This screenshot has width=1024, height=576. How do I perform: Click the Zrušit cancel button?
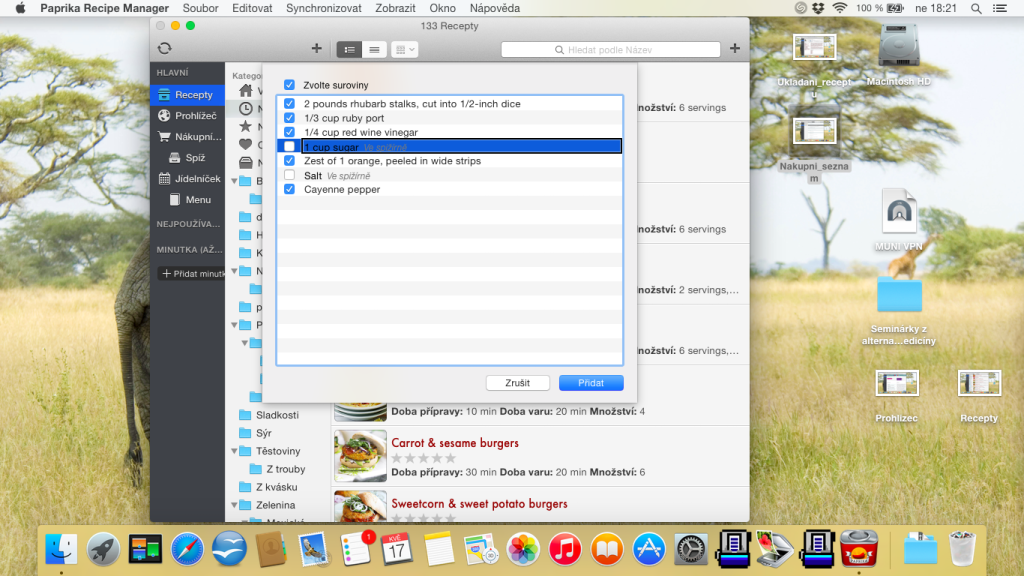pos(517,383)
